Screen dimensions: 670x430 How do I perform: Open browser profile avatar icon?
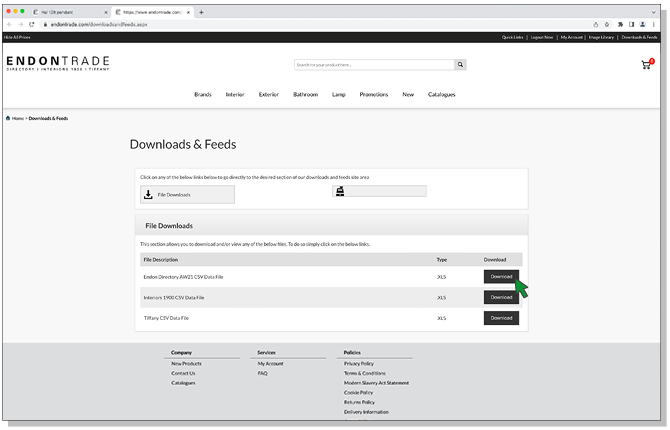[642, 24]
